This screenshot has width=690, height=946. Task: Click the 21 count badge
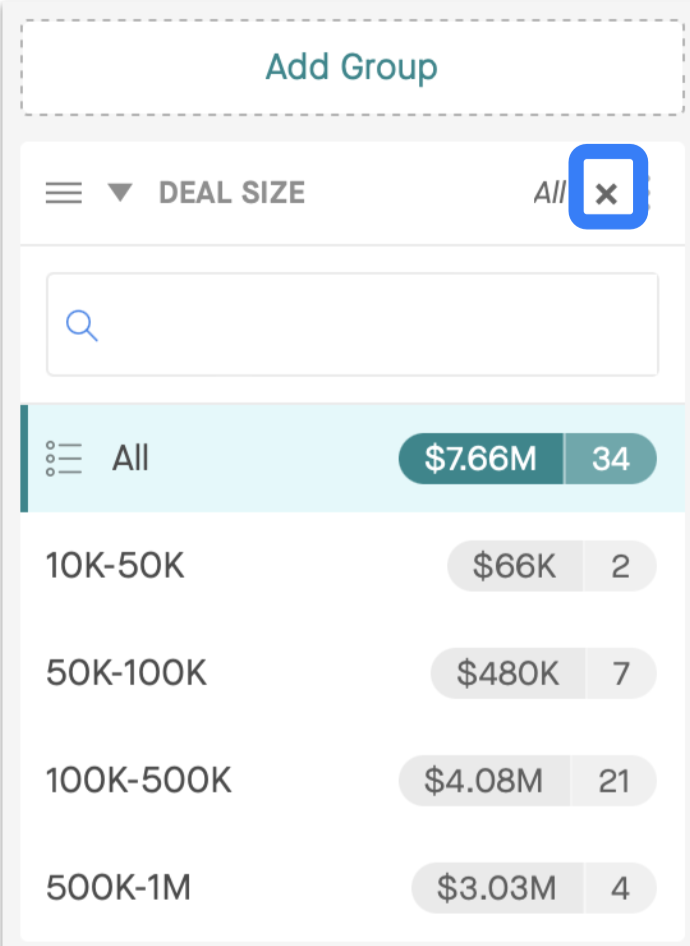point(614,781)
